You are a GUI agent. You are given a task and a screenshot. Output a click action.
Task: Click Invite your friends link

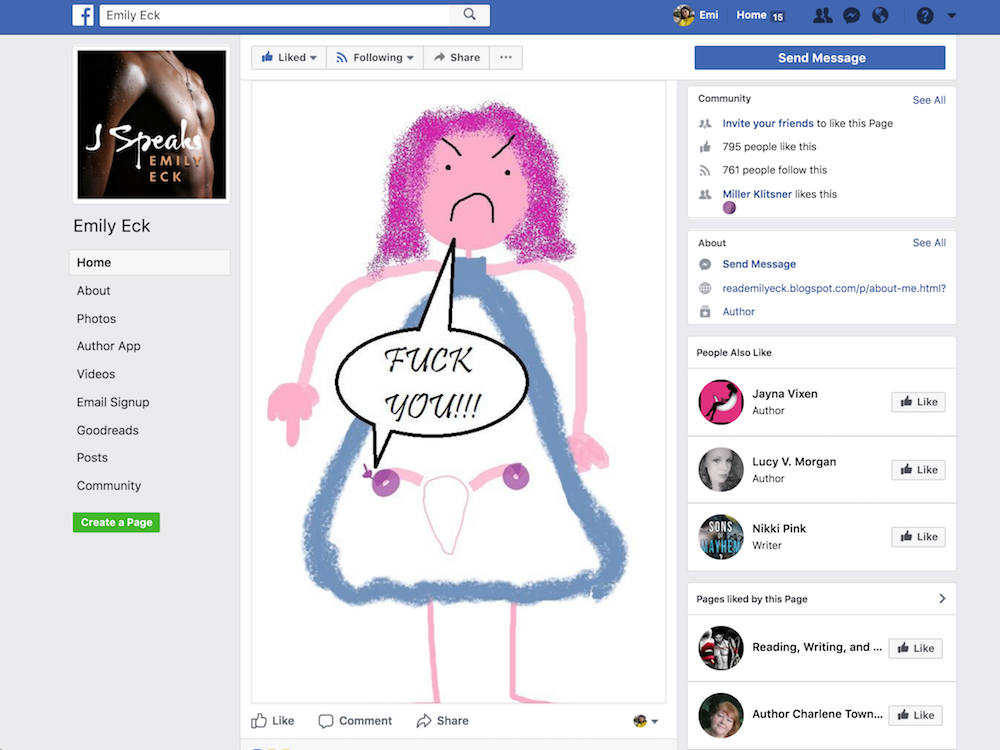(x=768, y=123)
